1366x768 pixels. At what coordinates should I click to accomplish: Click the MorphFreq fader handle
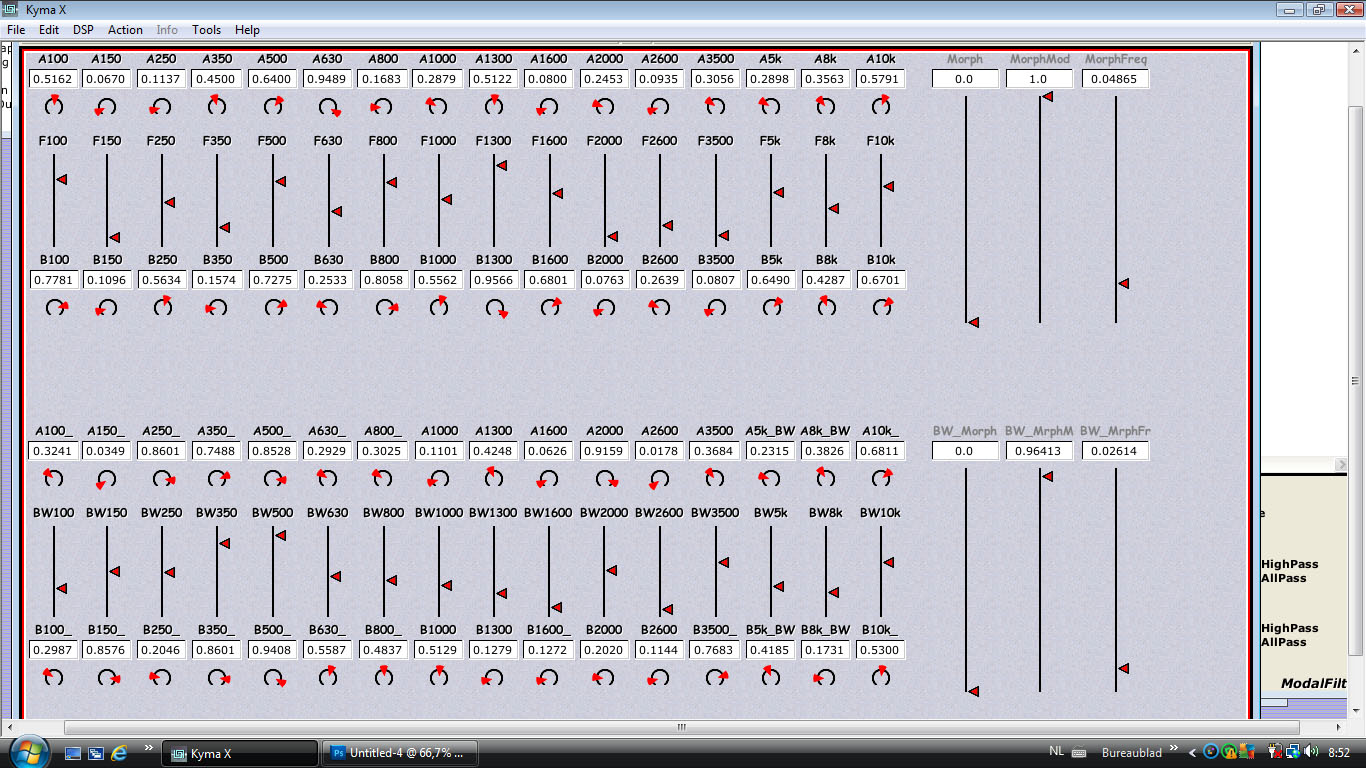(1123, 284)
